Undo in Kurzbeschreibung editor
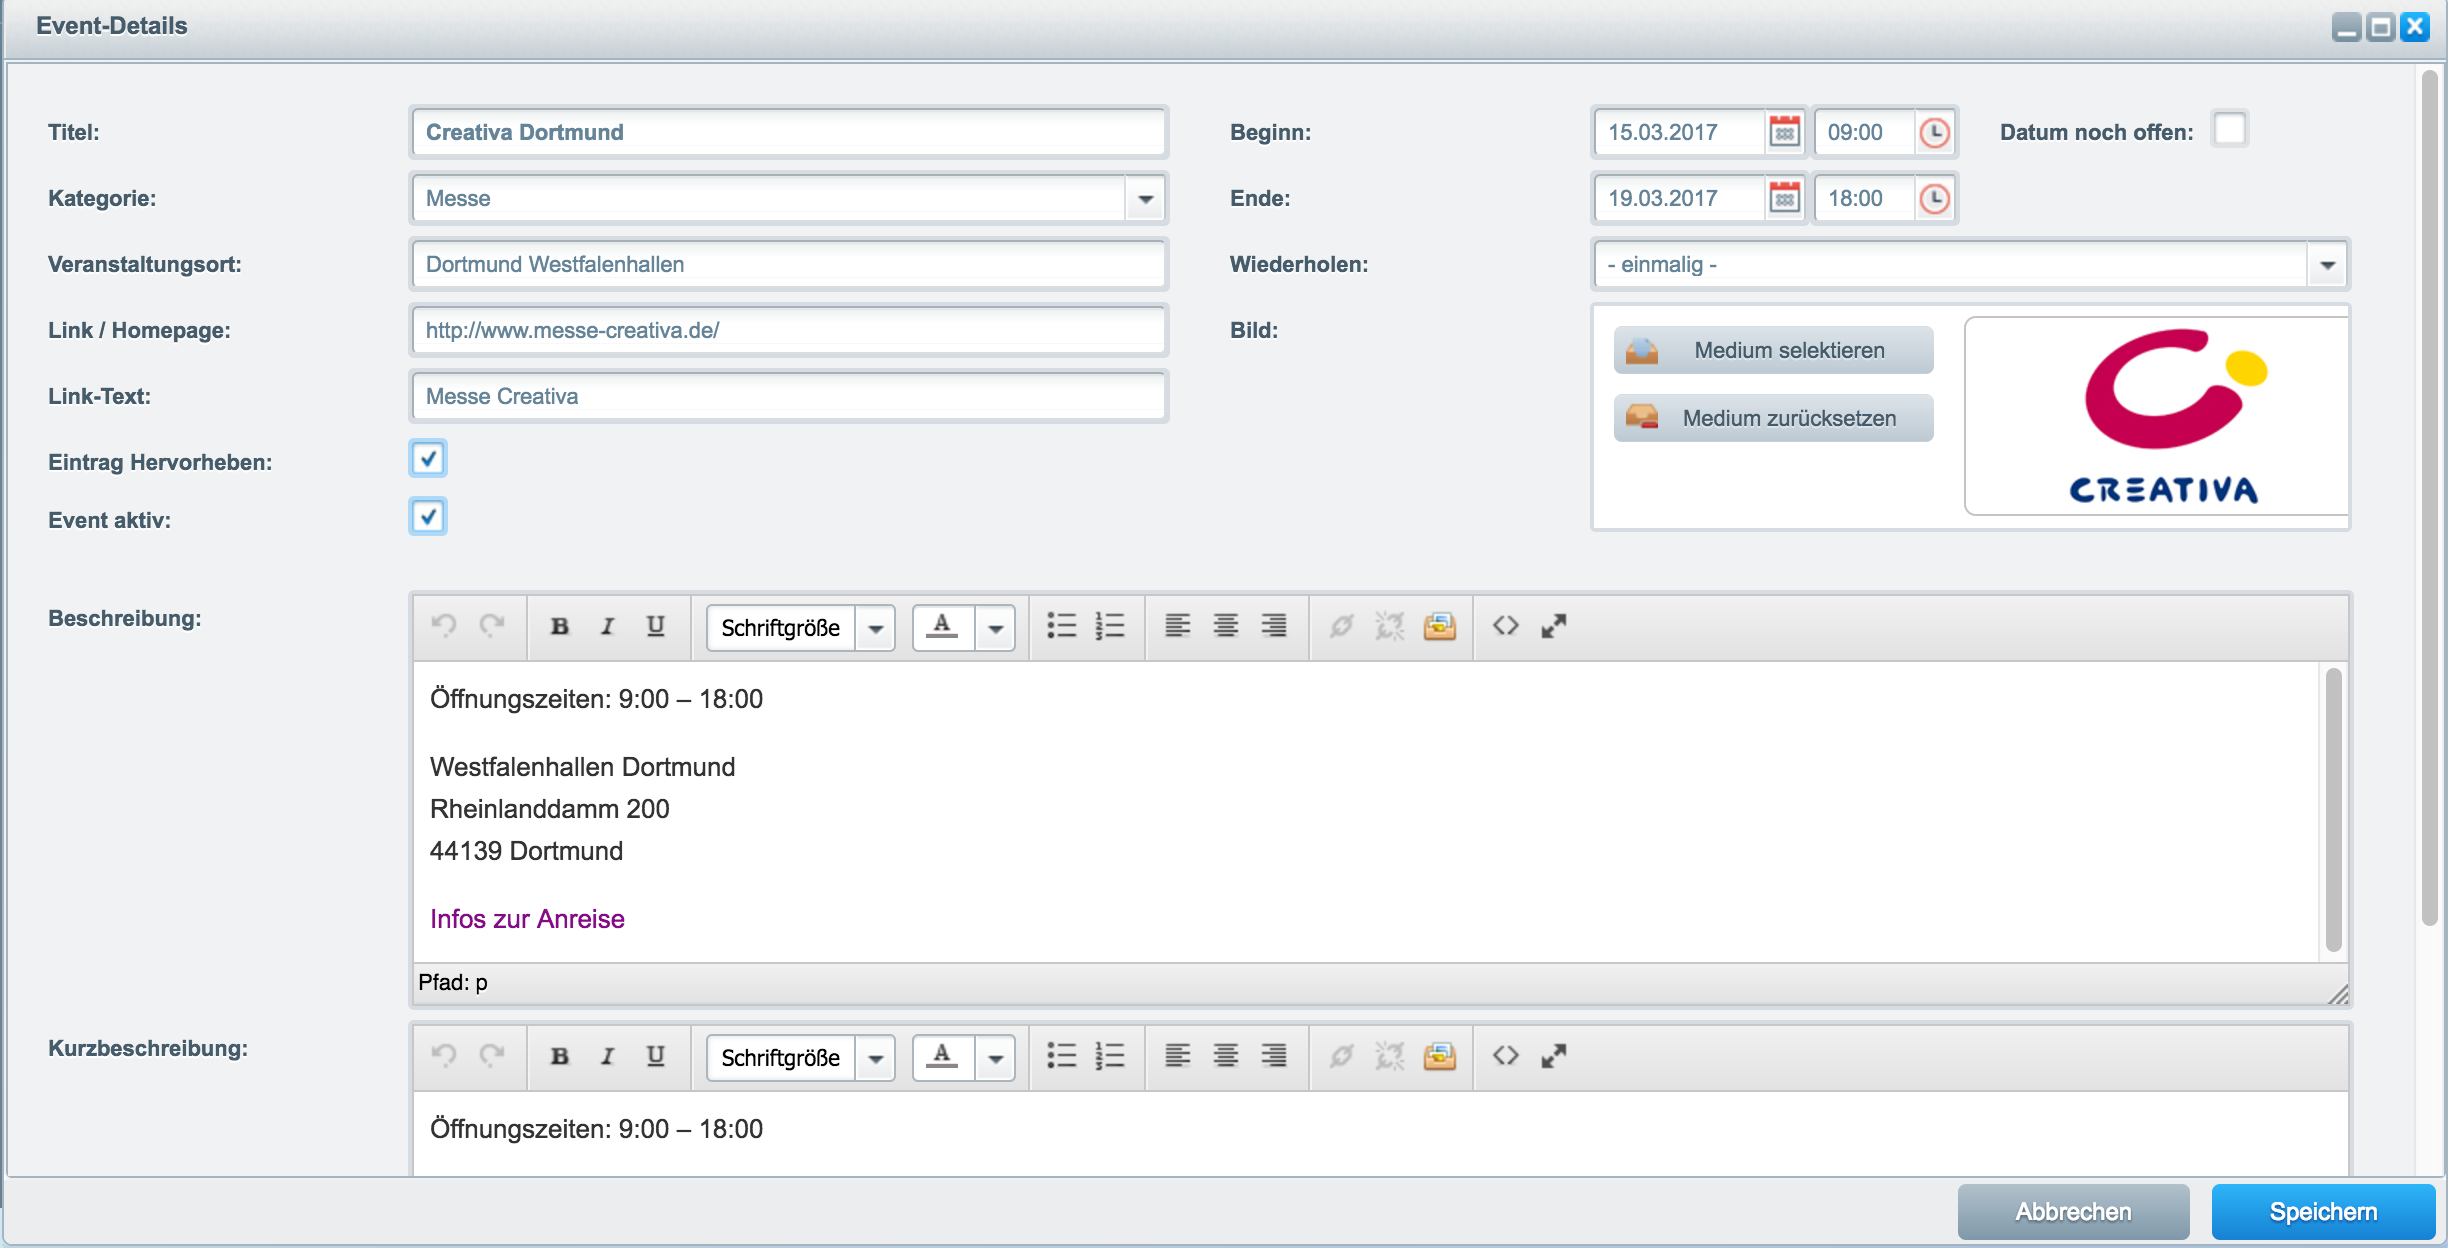This screenshot has width=2448, height=1248. tap(444, 1056)
